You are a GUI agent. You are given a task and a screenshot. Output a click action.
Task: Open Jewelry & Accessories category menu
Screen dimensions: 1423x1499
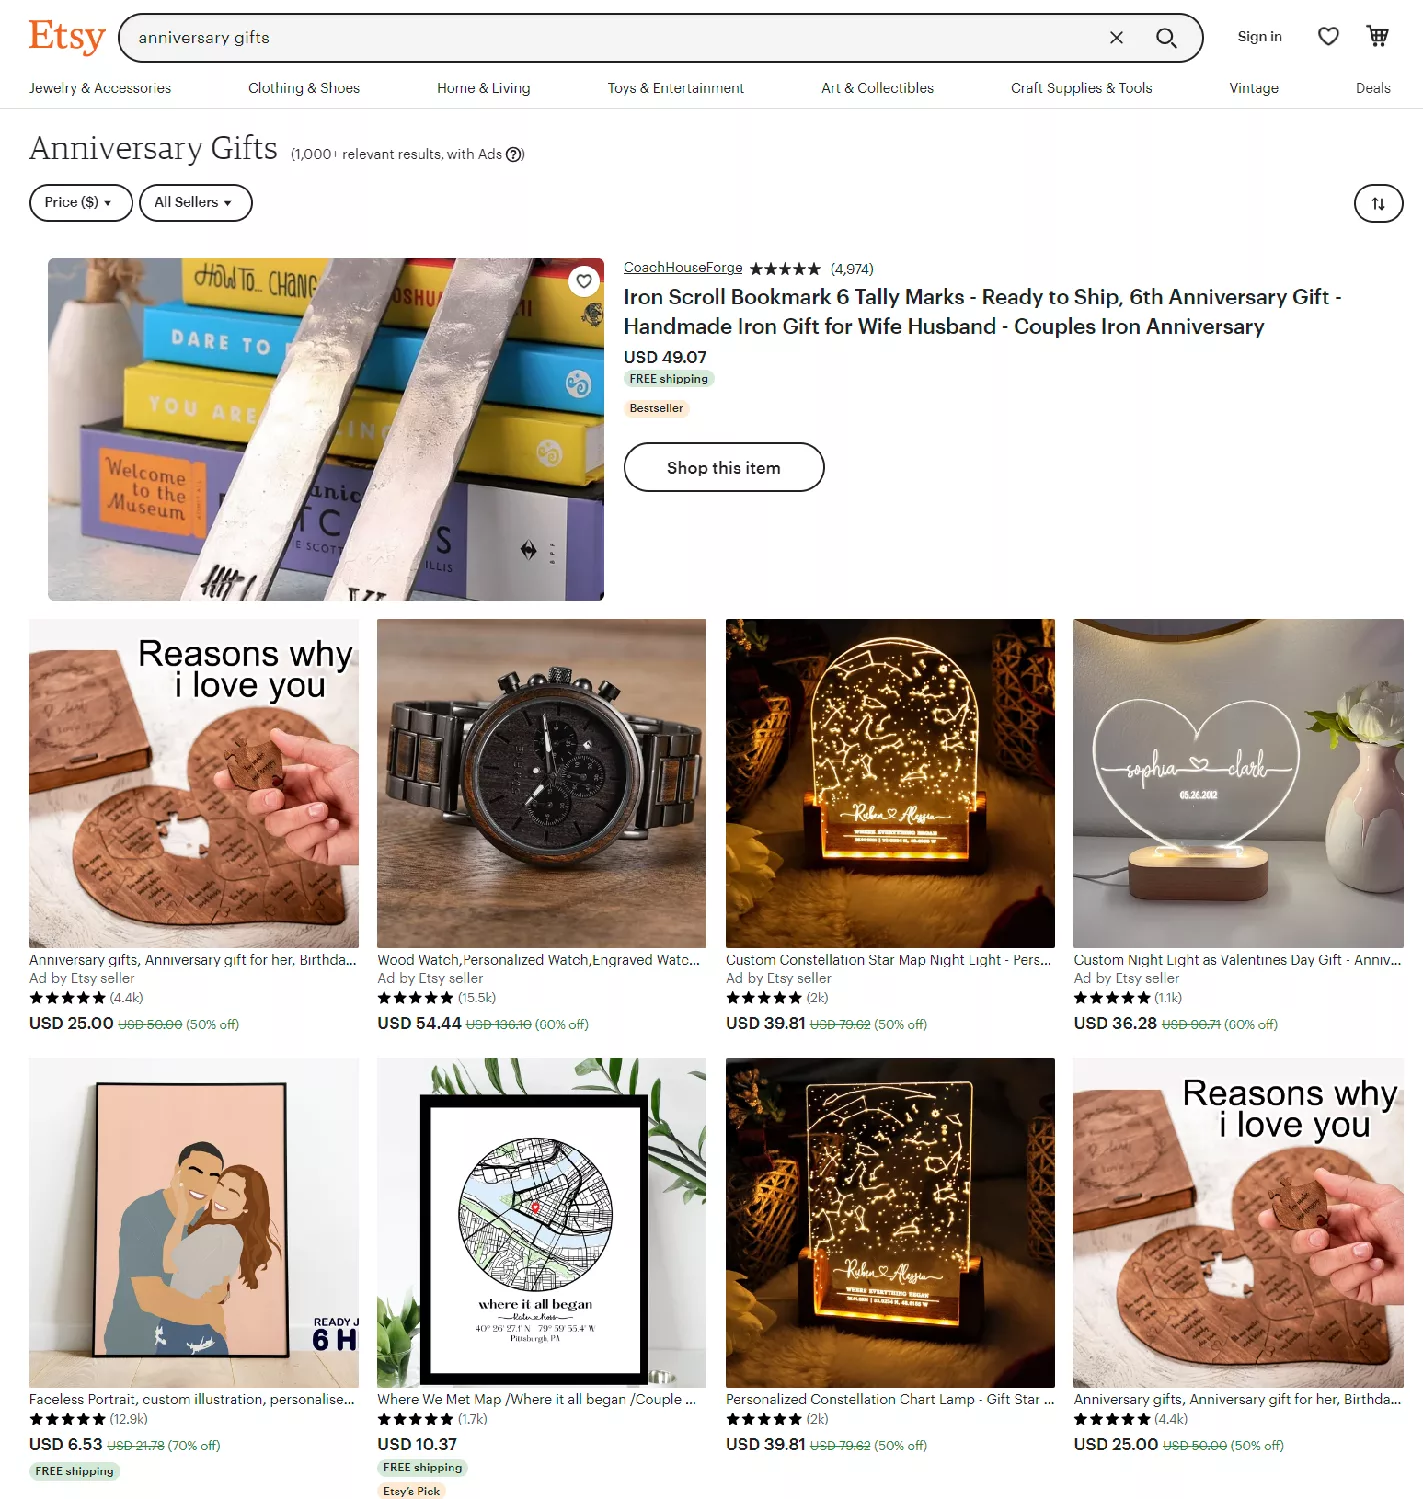coord(100,88)
